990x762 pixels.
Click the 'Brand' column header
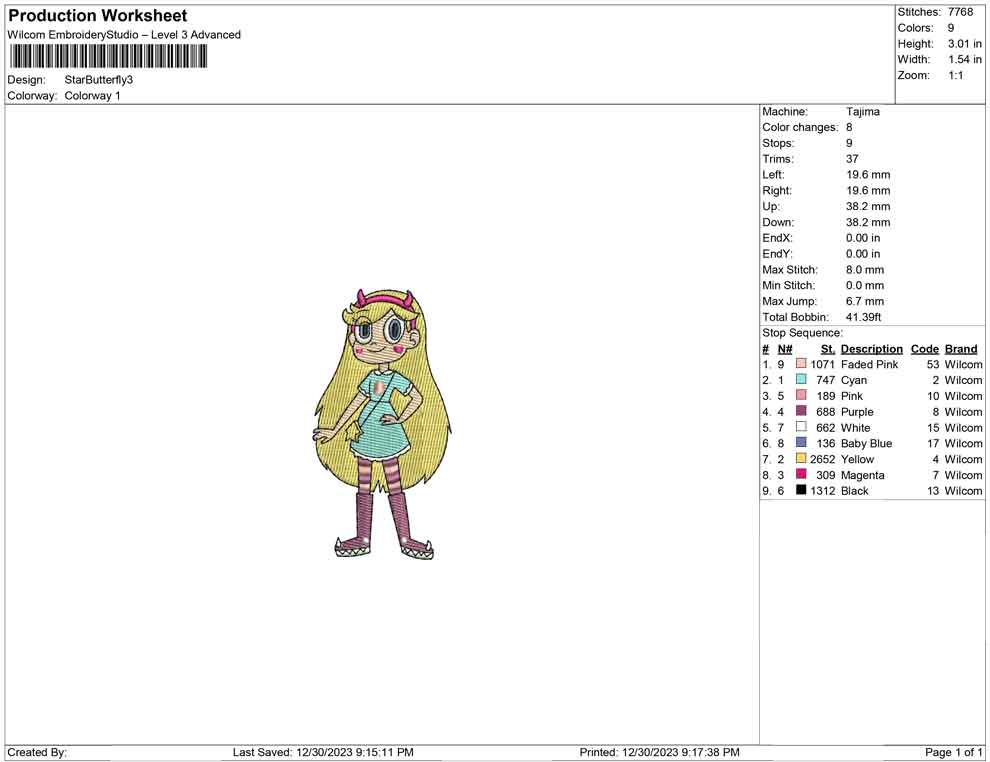(x=961, y=349)
